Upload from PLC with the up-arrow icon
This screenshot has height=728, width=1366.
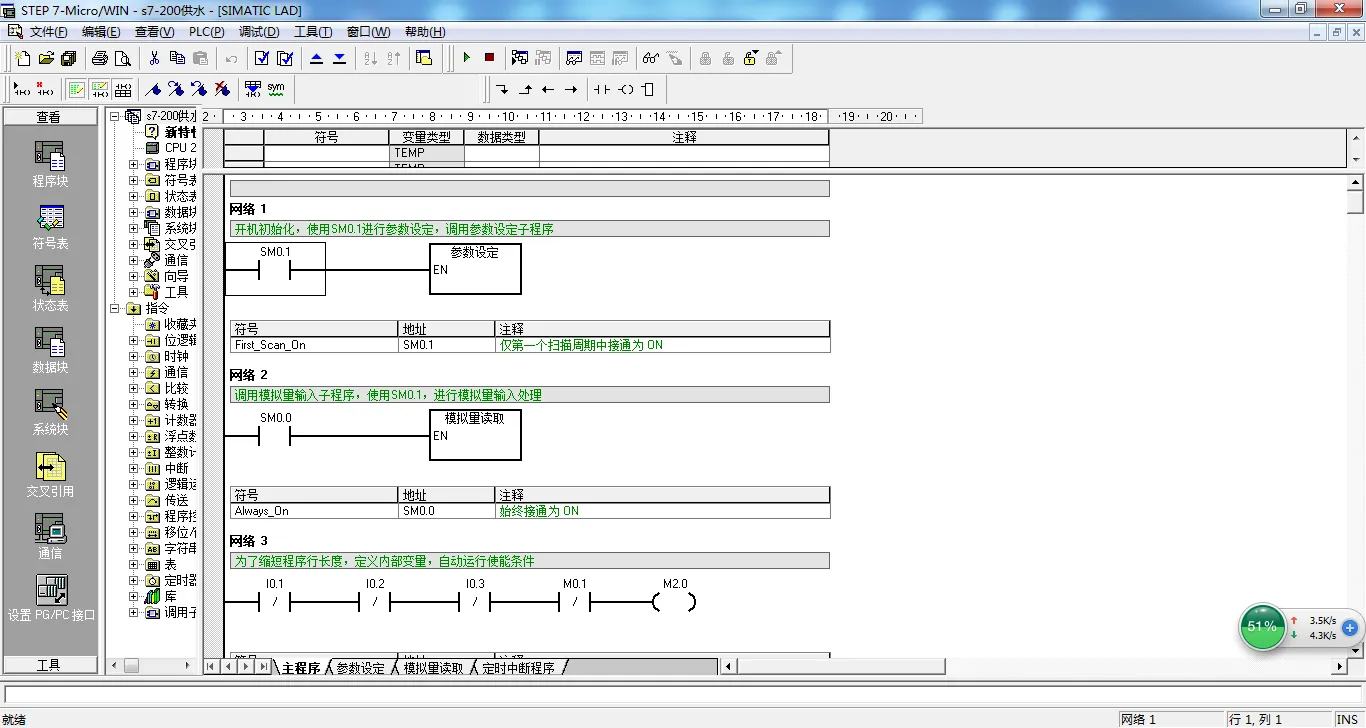317,58
